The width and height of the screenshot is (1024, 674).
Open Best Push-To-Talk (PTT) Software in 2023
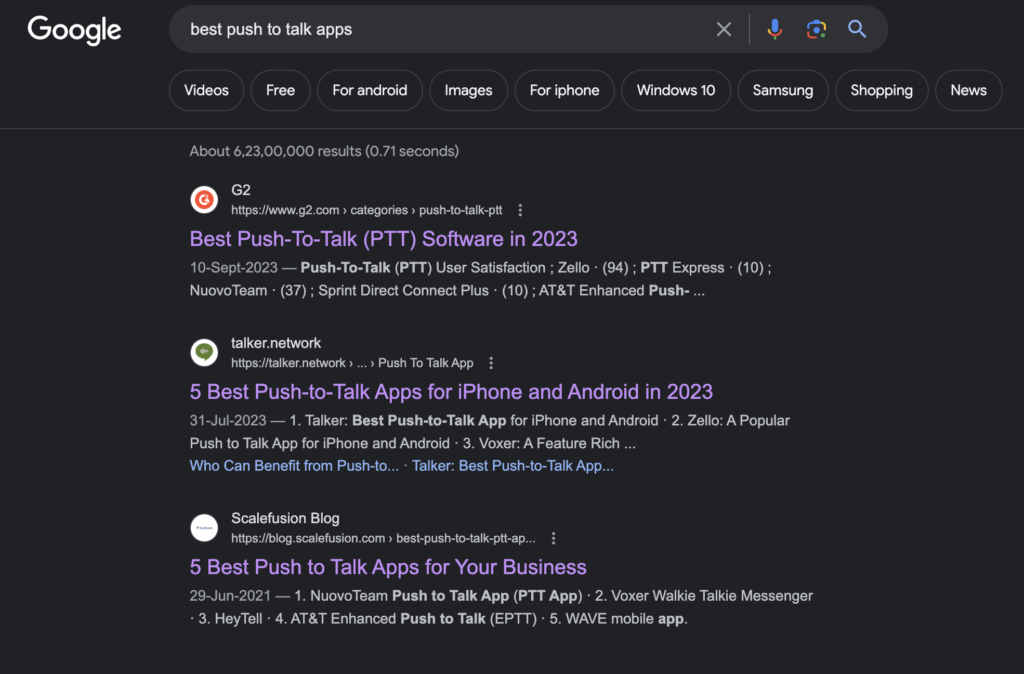pos(383,239)
